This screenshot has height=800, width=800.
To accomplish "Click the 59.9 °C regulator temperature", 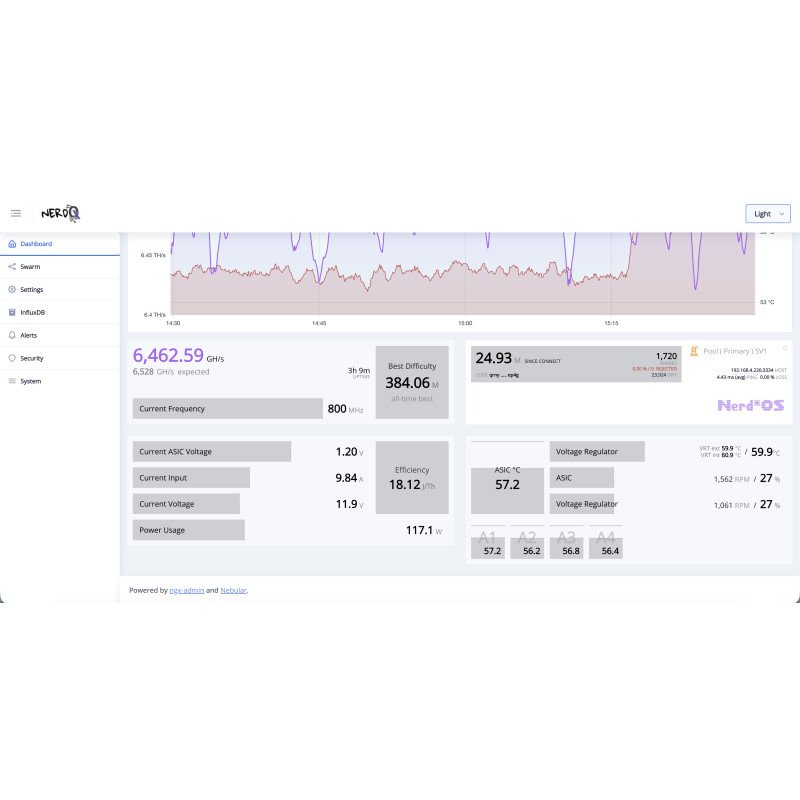I will pyautogui.click(x=765, y=452).
